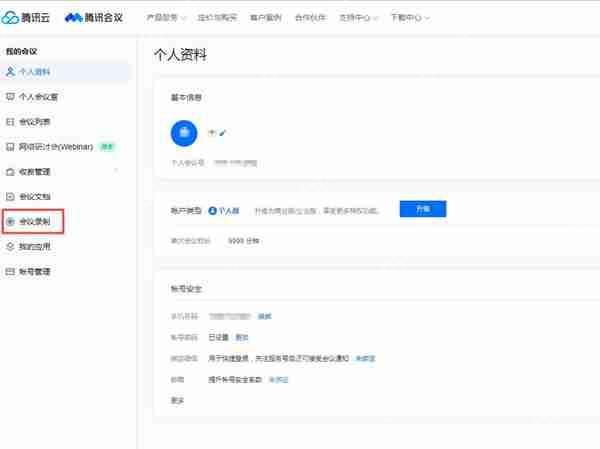The width and height of the screenshot is (600, 449).
Task: Click the blue profile avatar
Action: tap(184, 133)
